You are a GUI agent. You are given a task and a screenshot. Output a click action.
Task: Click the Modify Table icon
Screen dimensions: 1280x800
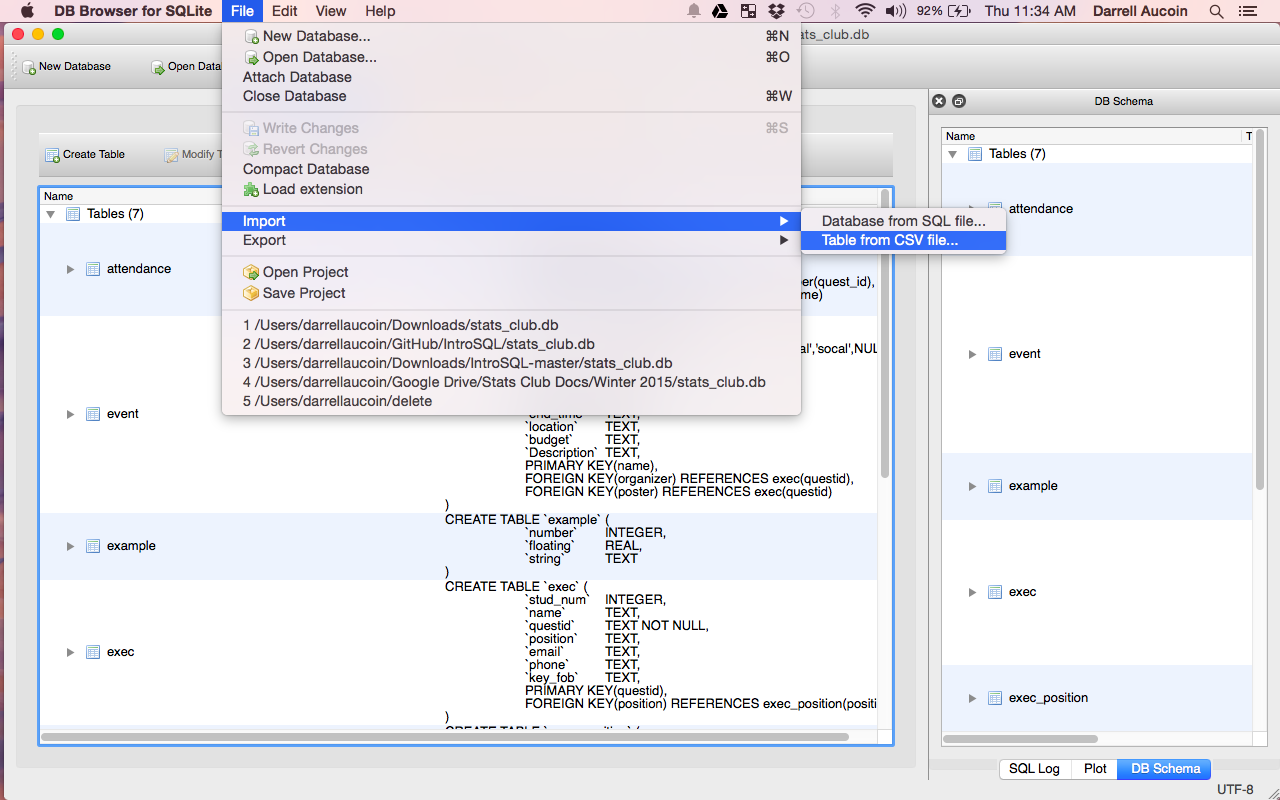[171, 155]
